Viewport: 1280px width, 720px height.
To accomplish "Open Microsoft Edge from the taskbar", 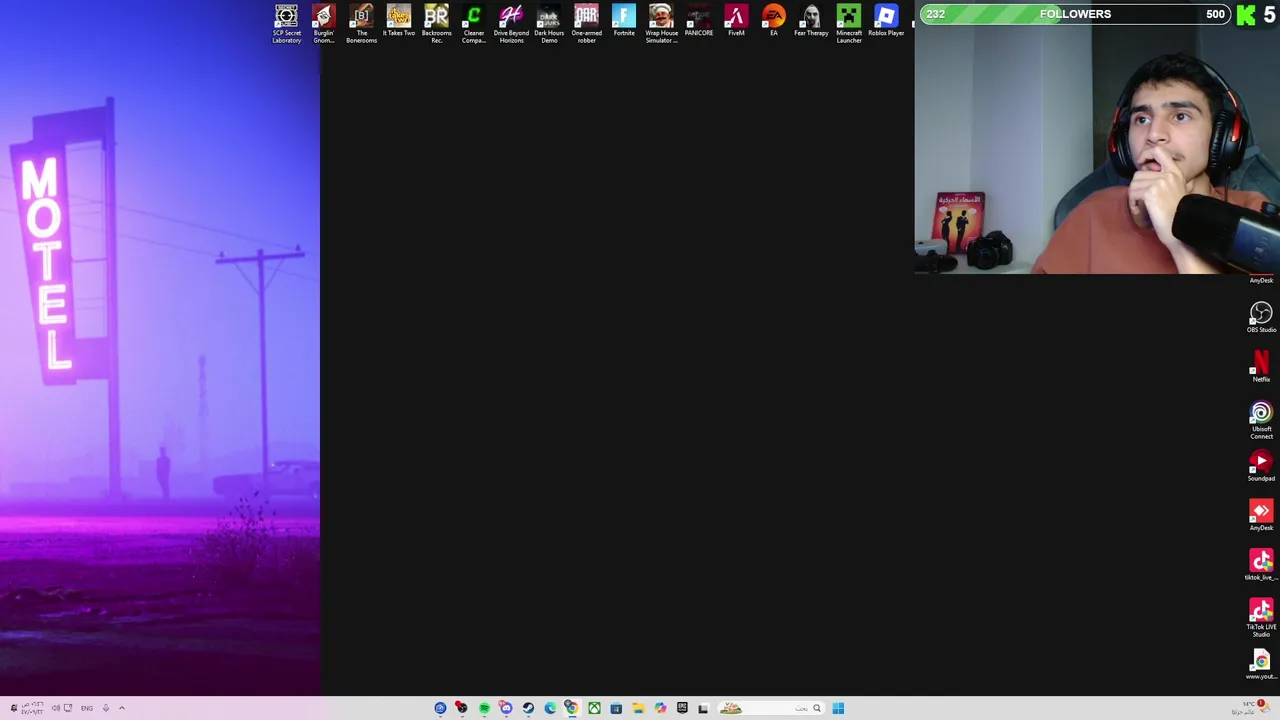I will pos(550,708).
